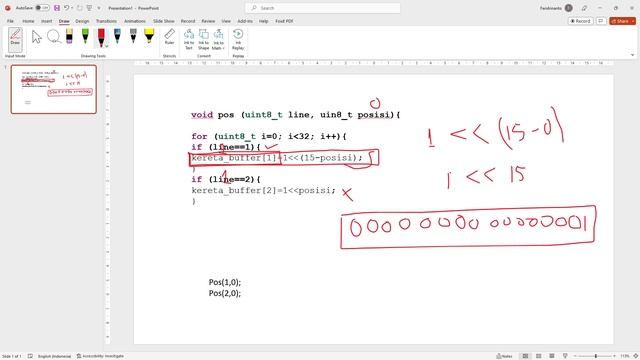The height and width of the screenshot is (360, 640).
Task: Save the presentation with the Save icon
Action: coord(57,8)
